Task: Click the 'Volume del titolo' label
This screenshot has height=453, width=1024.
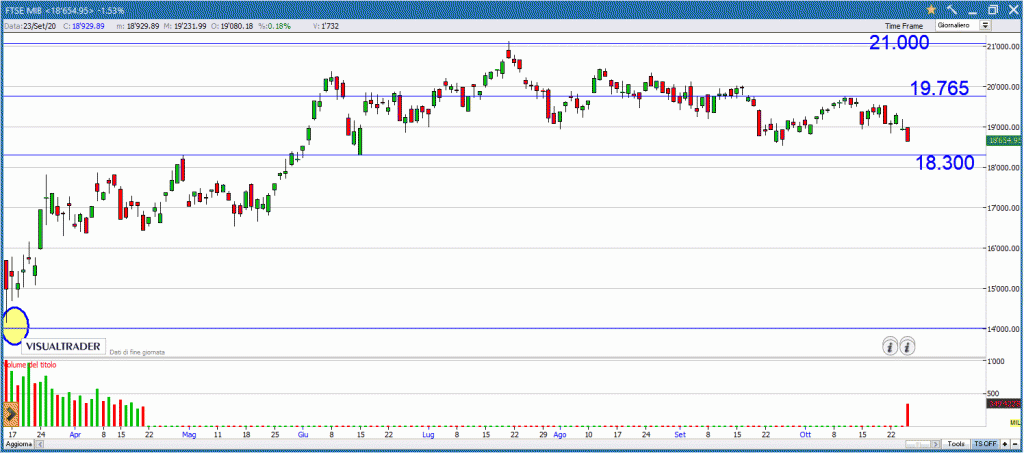Action: coord(30,365)
